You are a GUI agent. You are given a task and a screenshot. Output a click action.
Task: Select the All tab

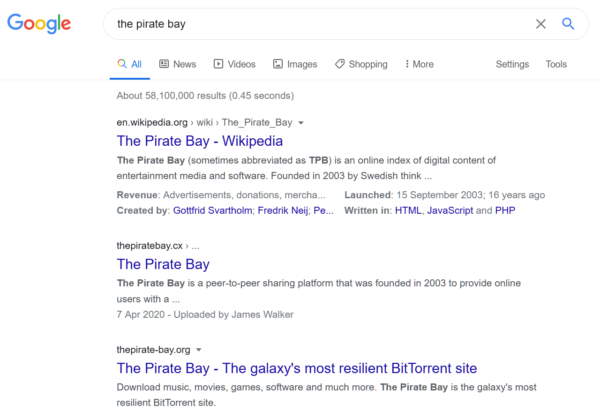point(130,64)
